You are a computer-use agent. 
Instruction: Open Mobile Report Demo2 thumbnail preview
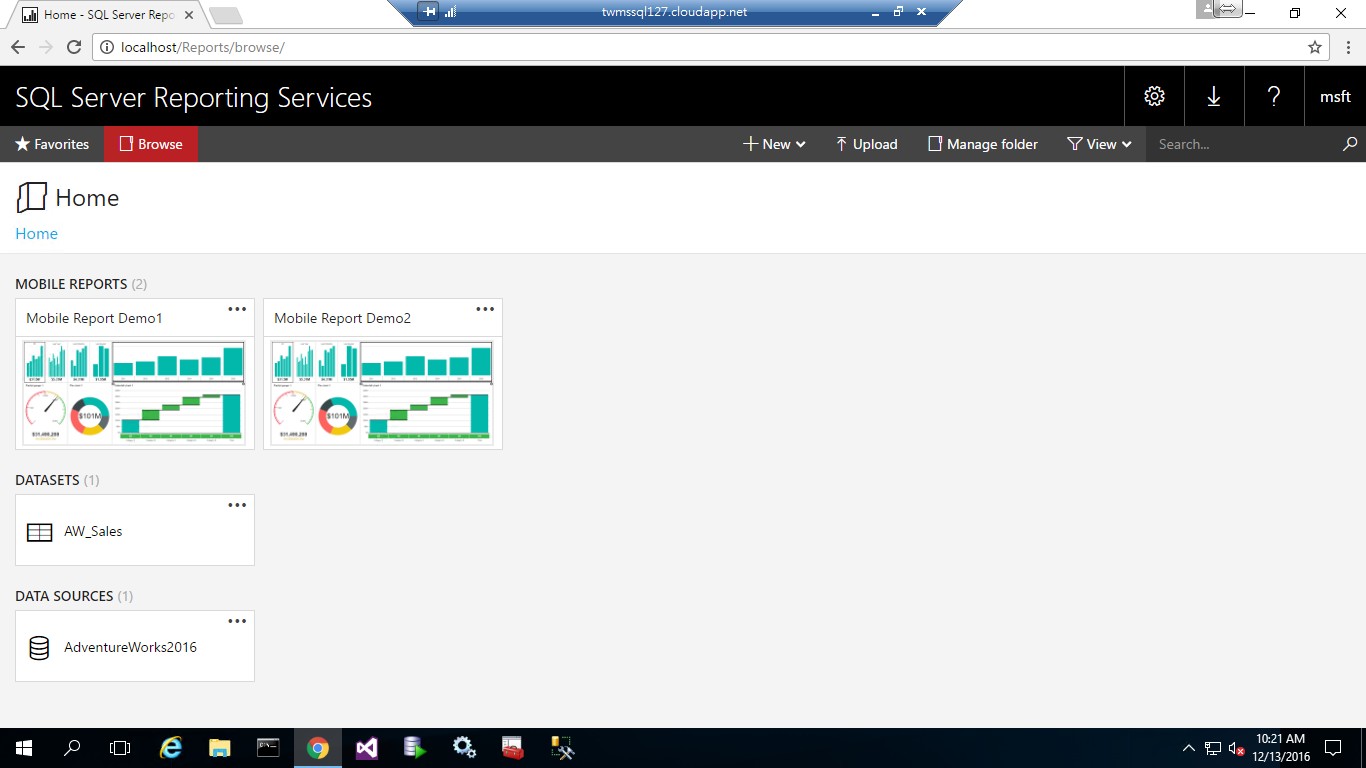point(383,392)
